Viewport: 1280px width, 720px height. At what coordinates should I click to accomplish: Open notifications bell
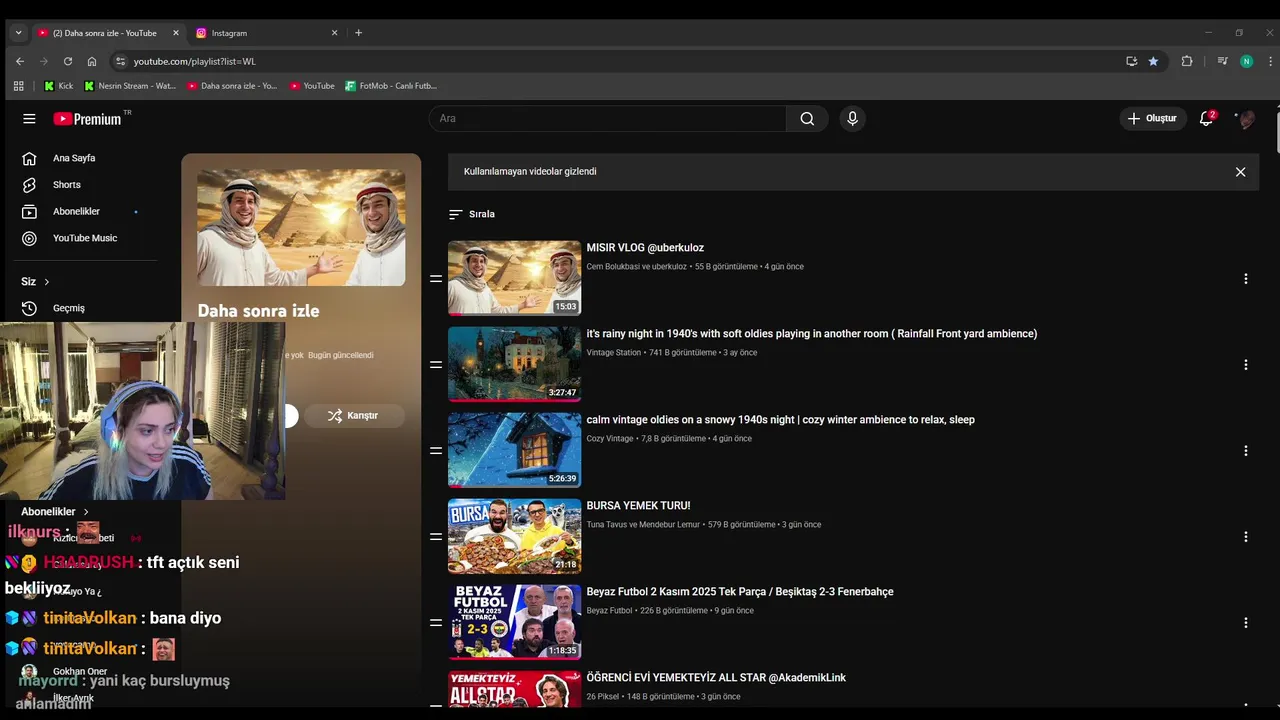[1207, 118]
